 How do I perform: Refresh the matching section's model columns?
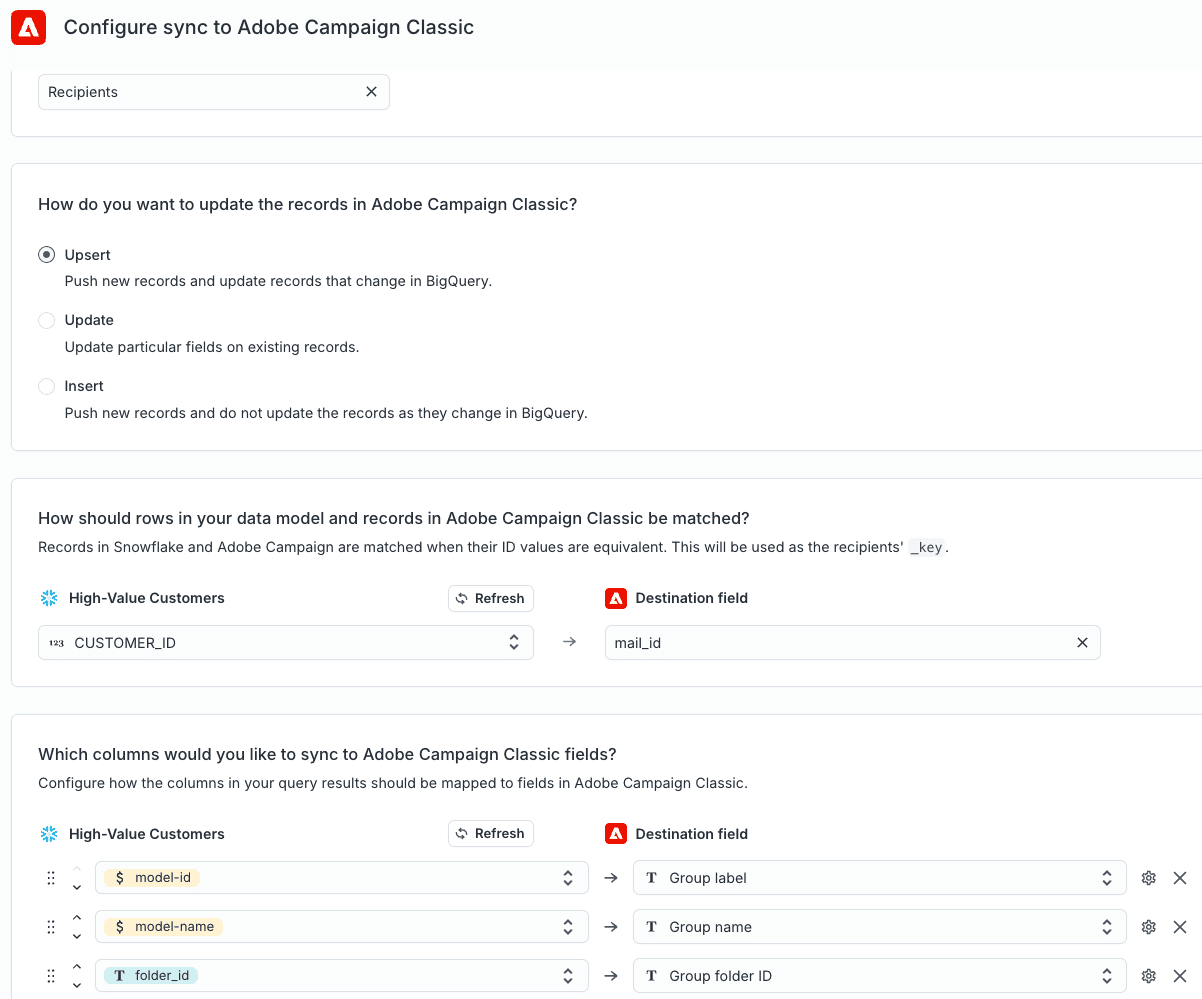coord(490,598)
